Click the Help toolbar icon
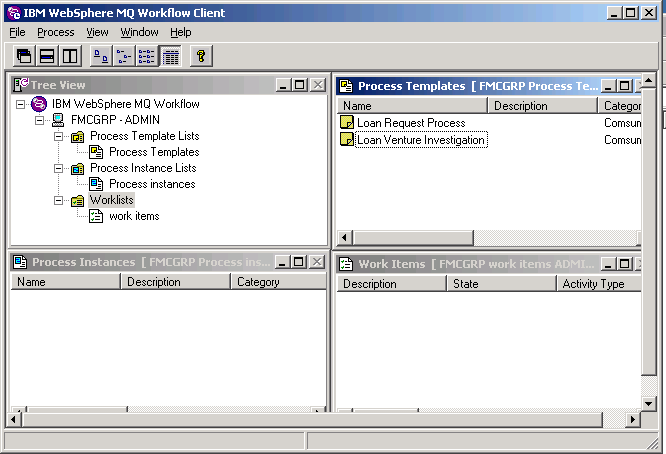This screenshot has height=454, width=666. (201, 56)
